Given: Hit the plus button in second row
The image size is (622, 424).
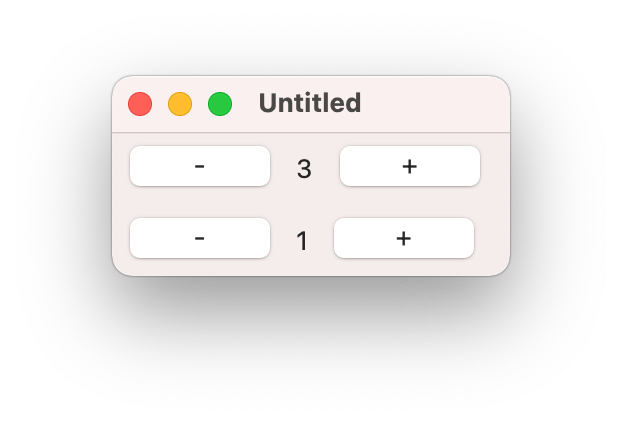Looking at the screenshot, I should [404, 238].
